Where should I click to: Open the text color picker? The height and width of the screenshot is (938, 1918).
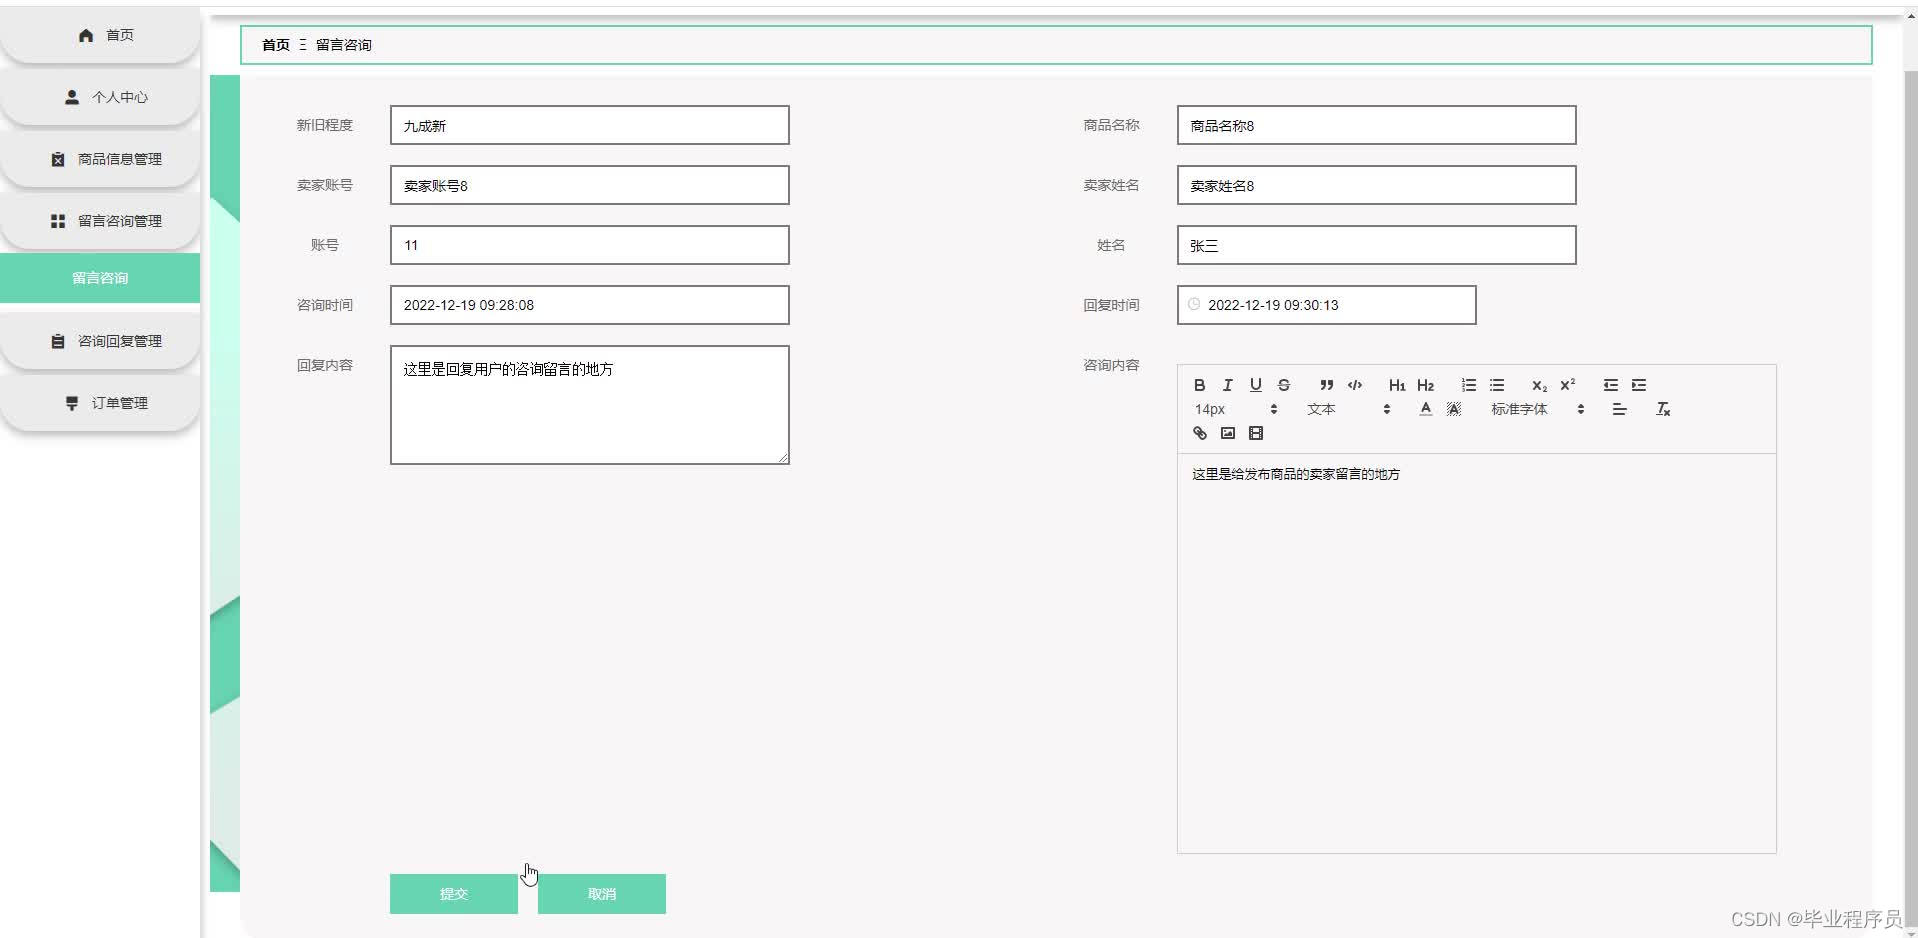point(1425,409)
